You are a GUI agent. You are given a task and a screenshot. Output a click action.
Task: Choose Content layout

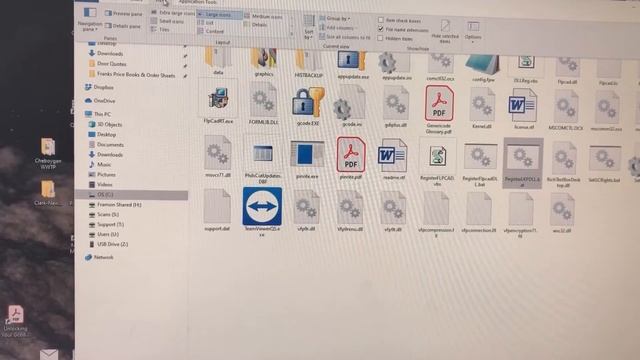tap(211, 31)
